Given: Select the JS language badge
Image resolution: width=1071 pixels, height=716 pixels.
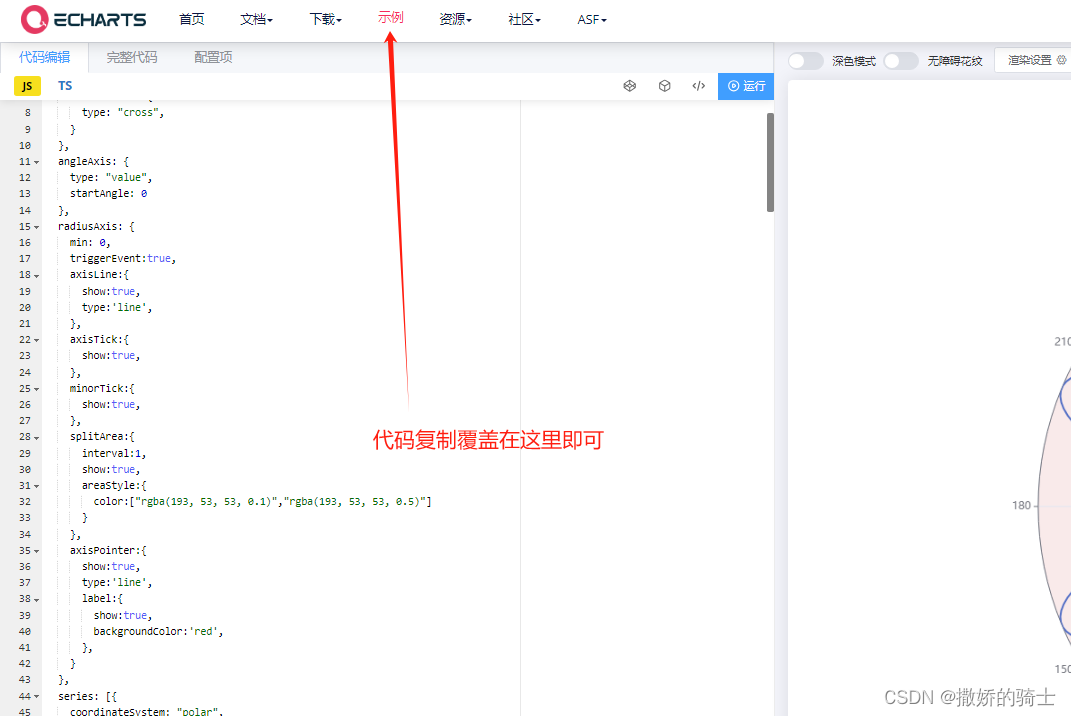Looking at the screenshot, I should point(26,86).
